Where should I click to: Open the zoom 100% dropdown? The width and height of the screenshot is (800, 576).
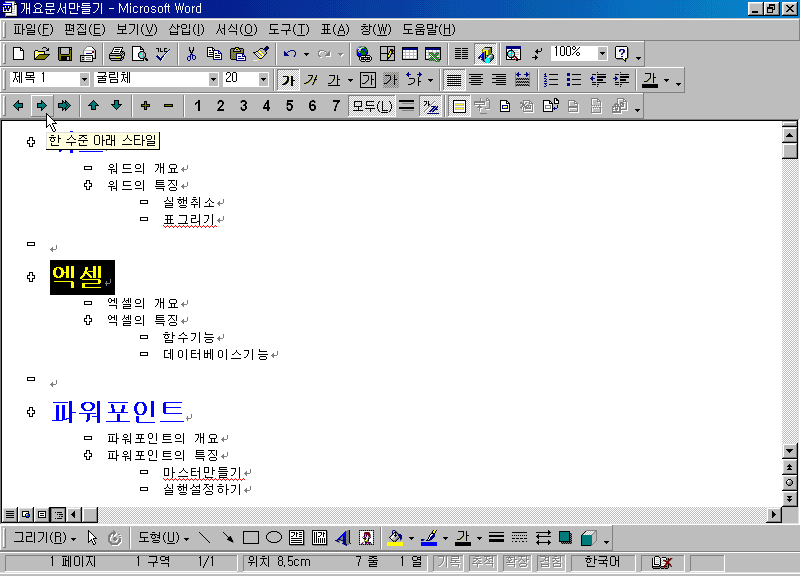click(602, 53)
